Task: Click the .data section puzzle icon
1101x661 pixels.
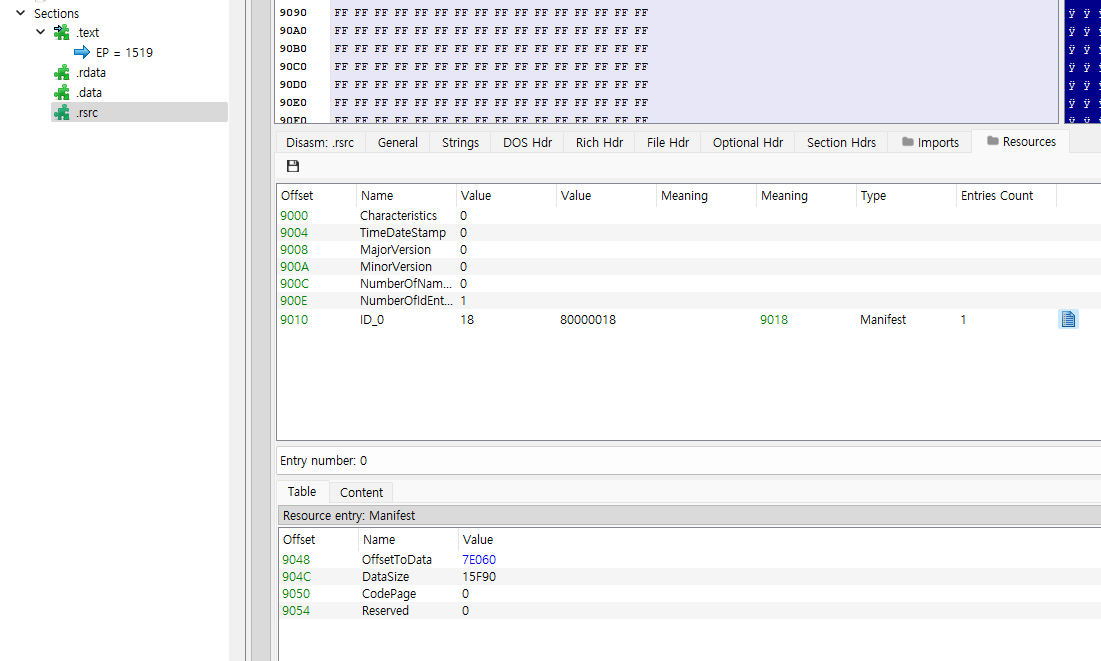Action: 62,92
